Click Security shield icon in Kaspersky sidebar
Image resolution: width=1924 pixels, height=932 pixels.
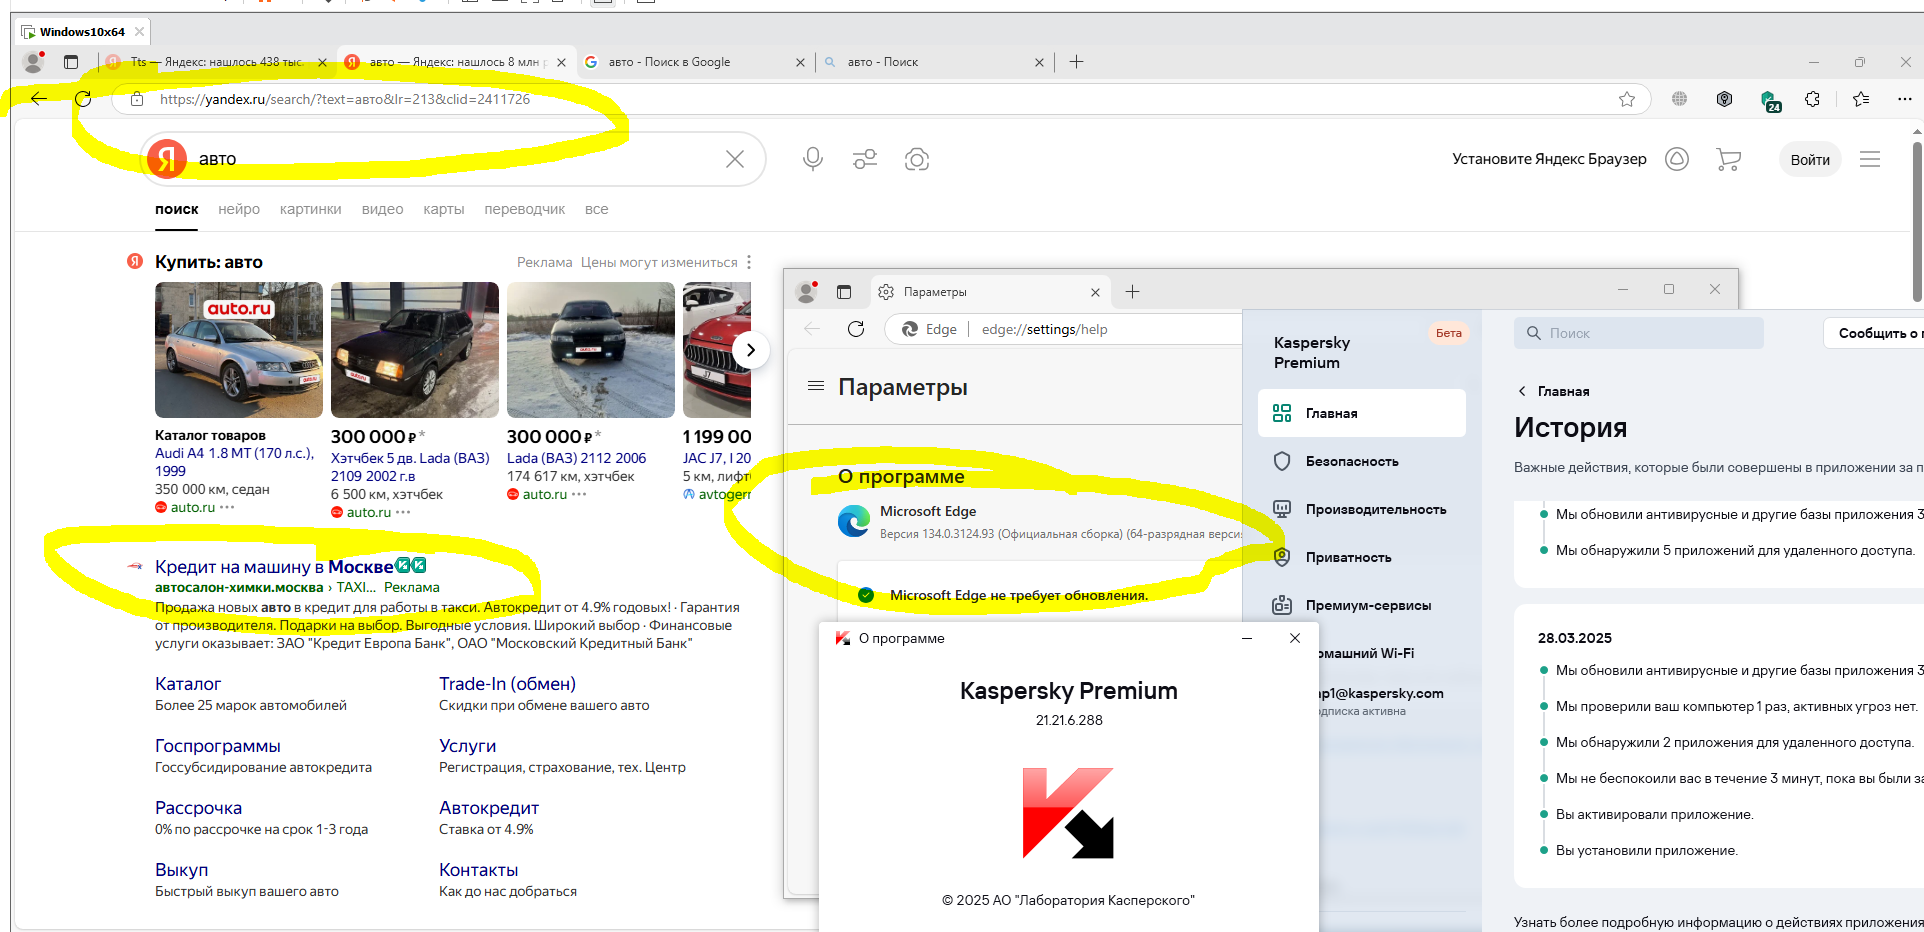[x=1282, y=461]
